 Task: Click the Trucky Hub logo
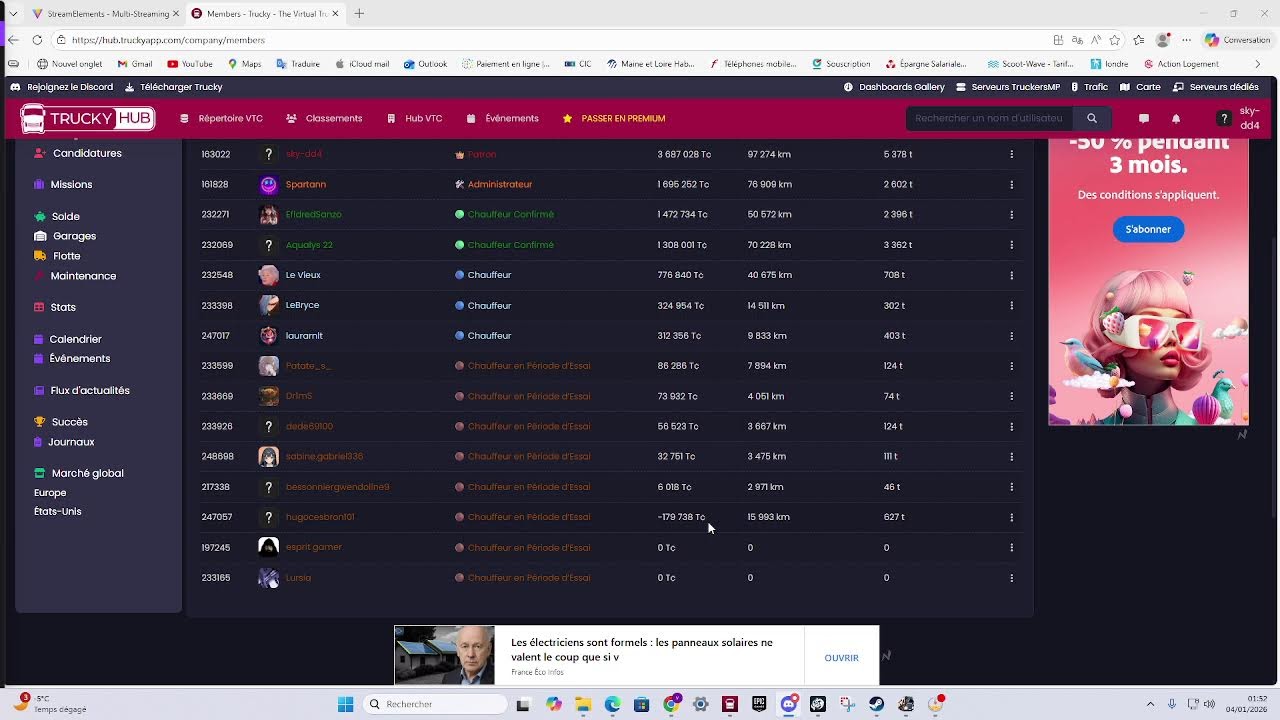click(88, 118)
